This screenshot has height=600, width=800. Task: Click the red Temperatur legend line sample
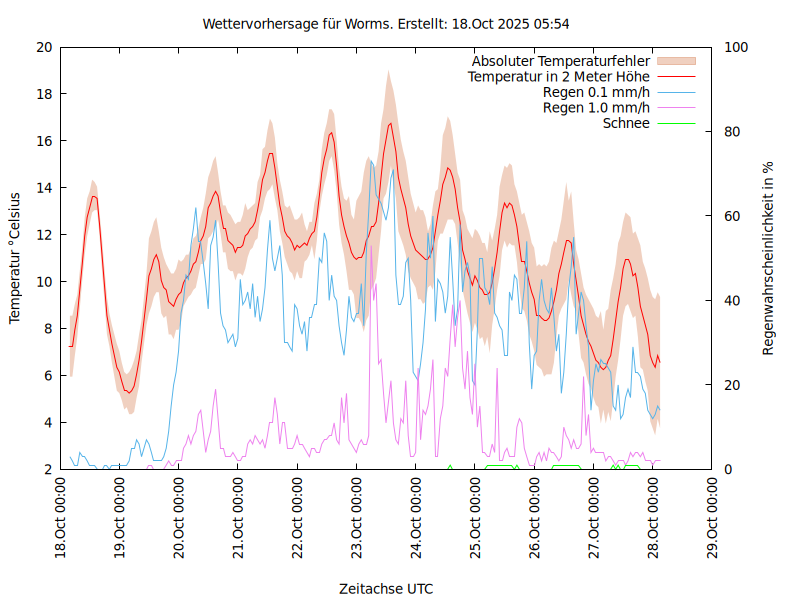[675, 76]
